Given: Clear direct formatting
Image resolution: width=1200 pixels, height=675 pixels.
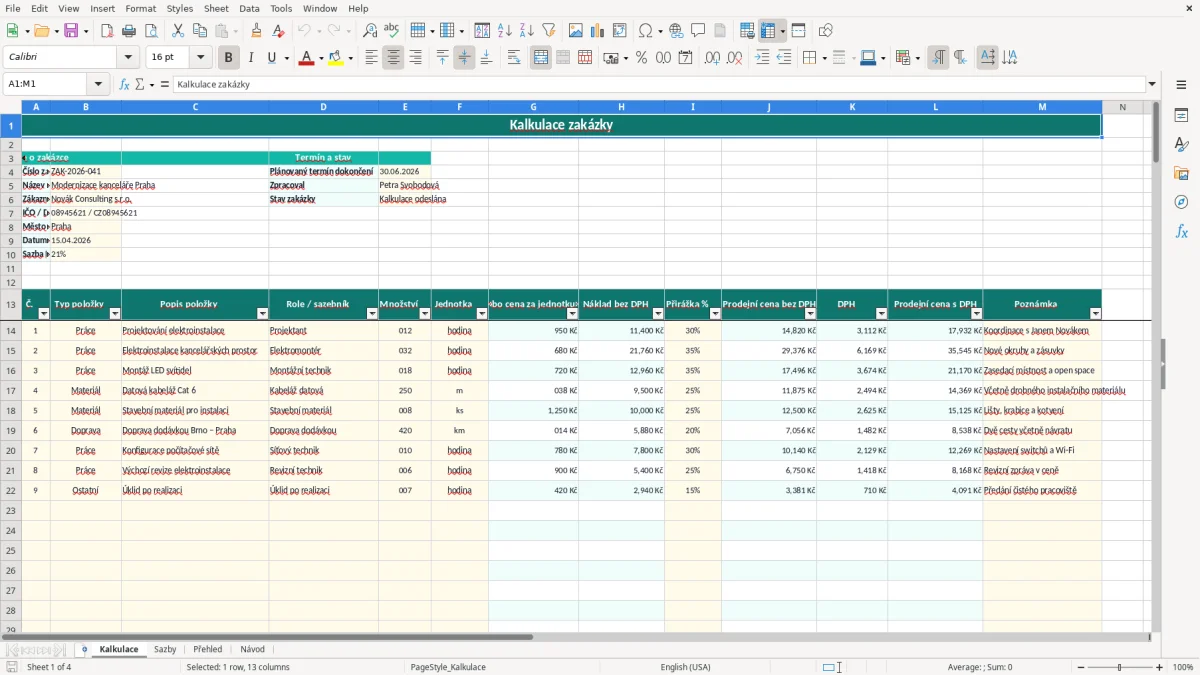Looking at the screenshot, I should (278, 31).
